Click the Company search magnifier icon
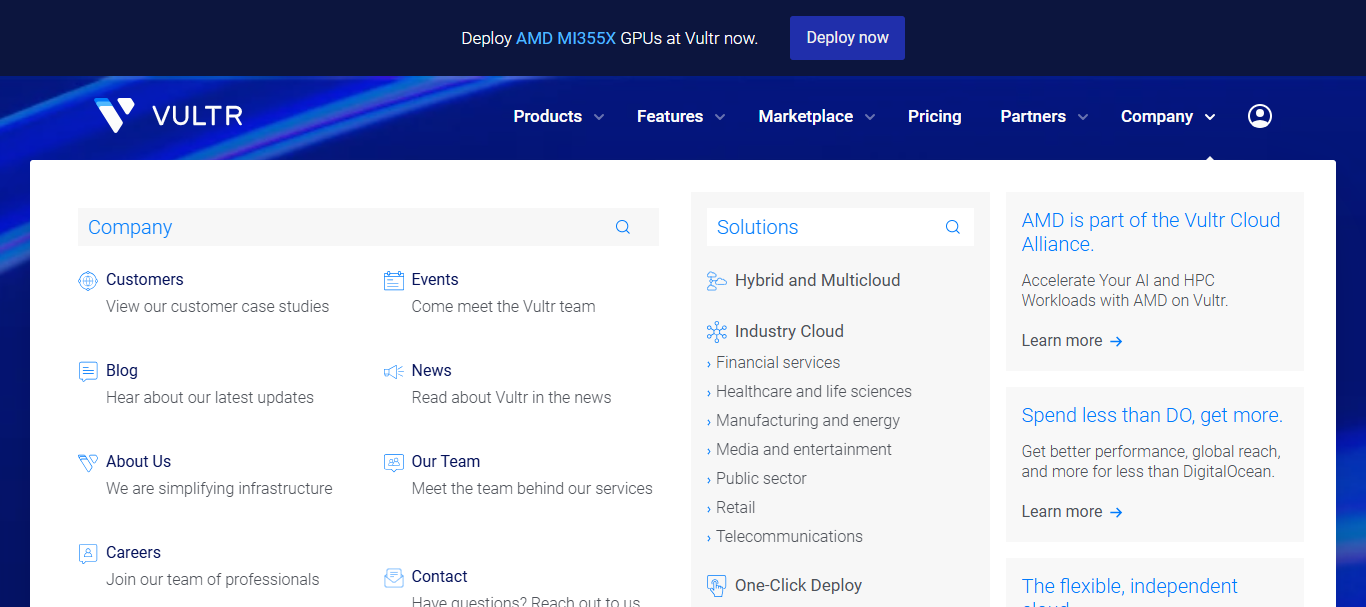 623,227
